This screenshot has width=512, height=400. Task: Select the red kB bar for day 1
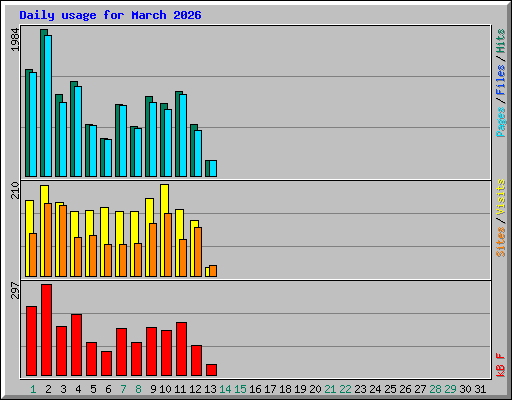(31, 341)
